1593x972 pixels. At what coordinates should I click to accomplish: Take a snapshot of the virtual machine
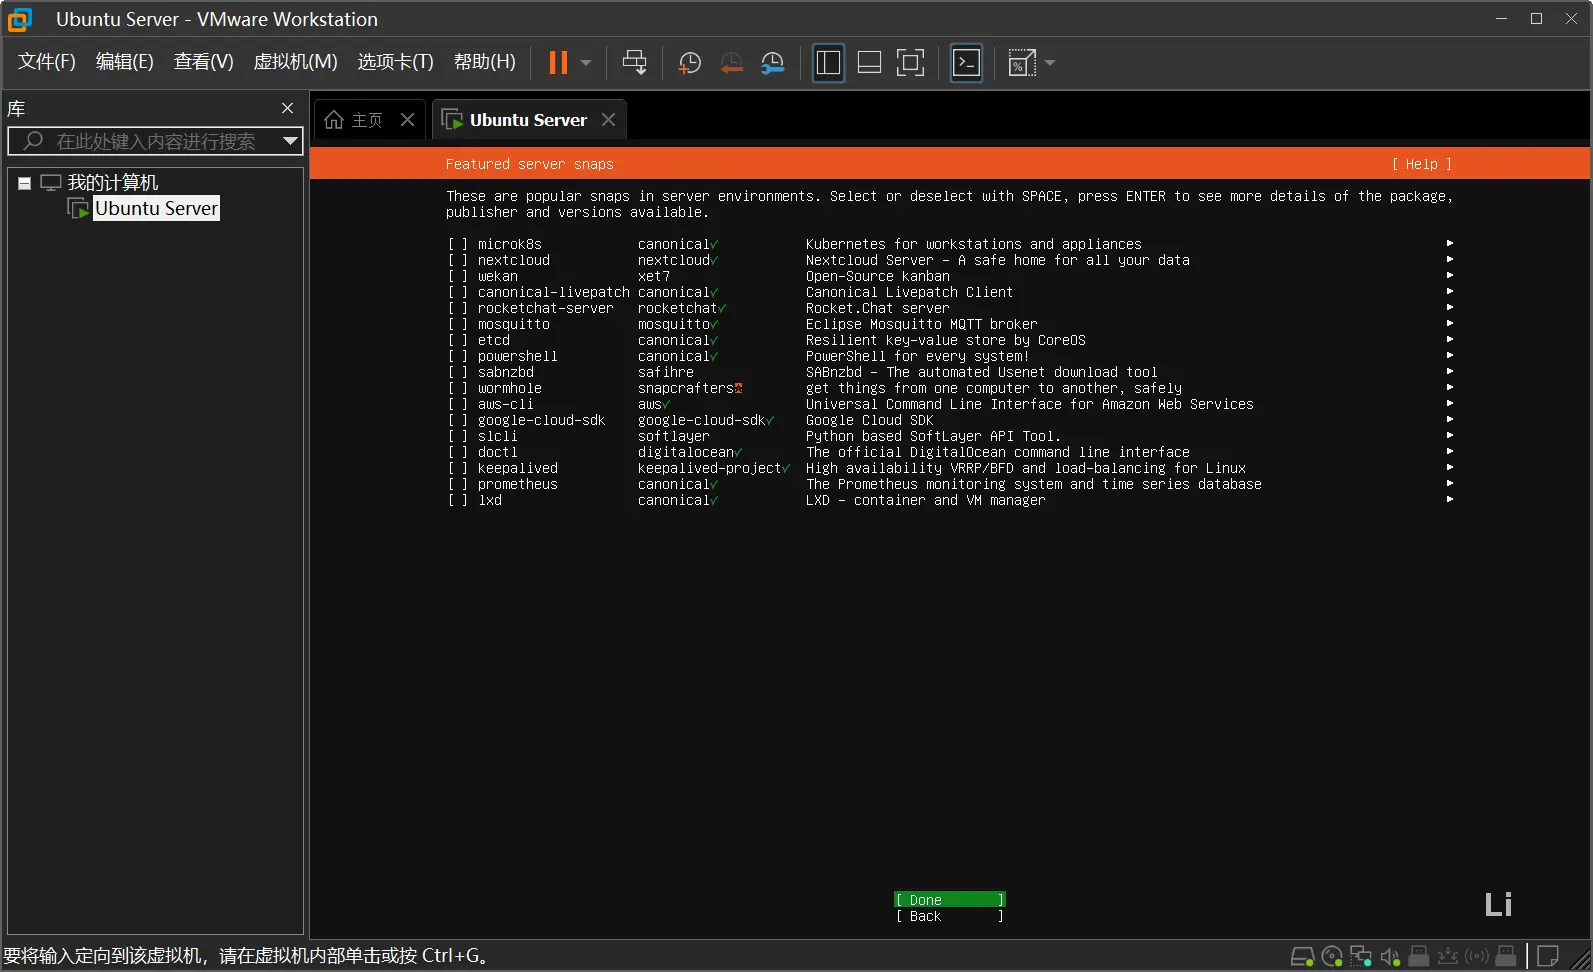(689, 63)
